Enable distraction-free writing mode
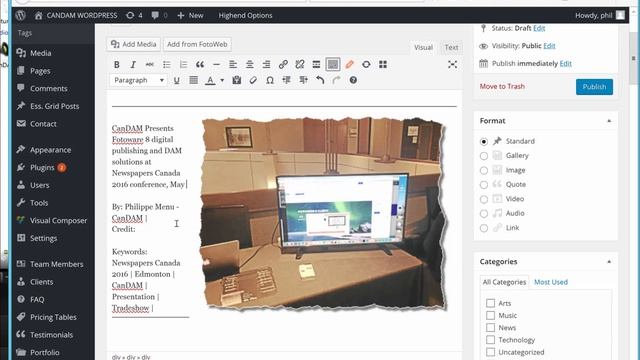Screen dimensions: 640x360 point(452,64)
